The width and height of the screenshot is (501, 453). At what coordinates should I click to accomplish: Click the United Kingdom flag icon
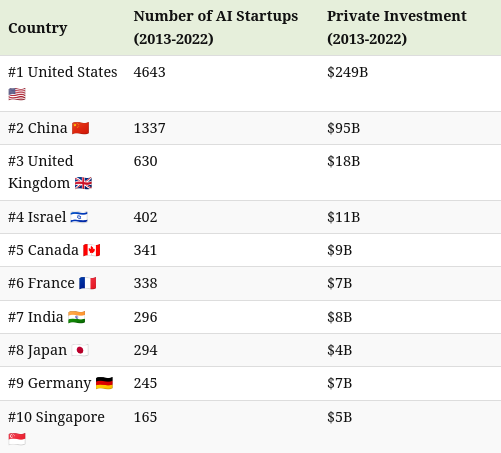[x=83, y=183]
